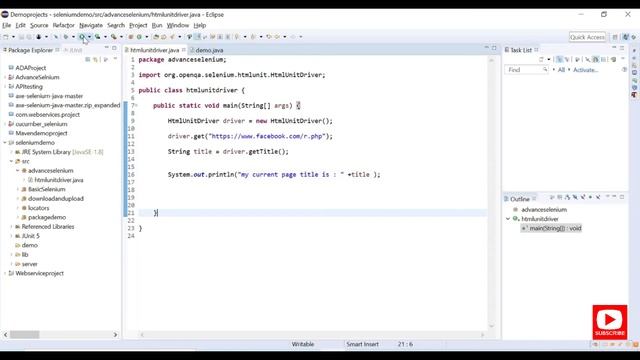Screen dimensions: 640x360
Task: Click the Activate... link in the Task List
Action: [x=585, y=70]
